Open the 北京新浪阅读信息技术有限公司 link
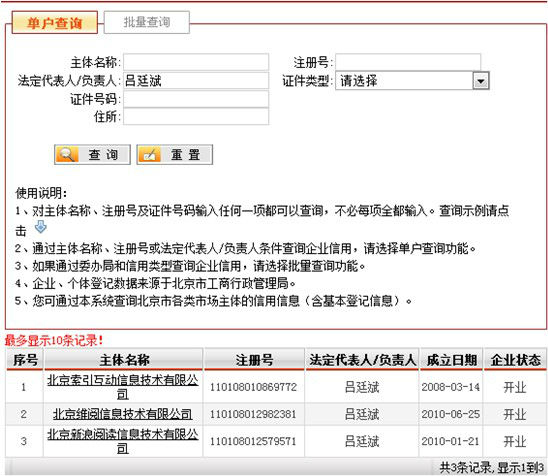 (123, 441)
